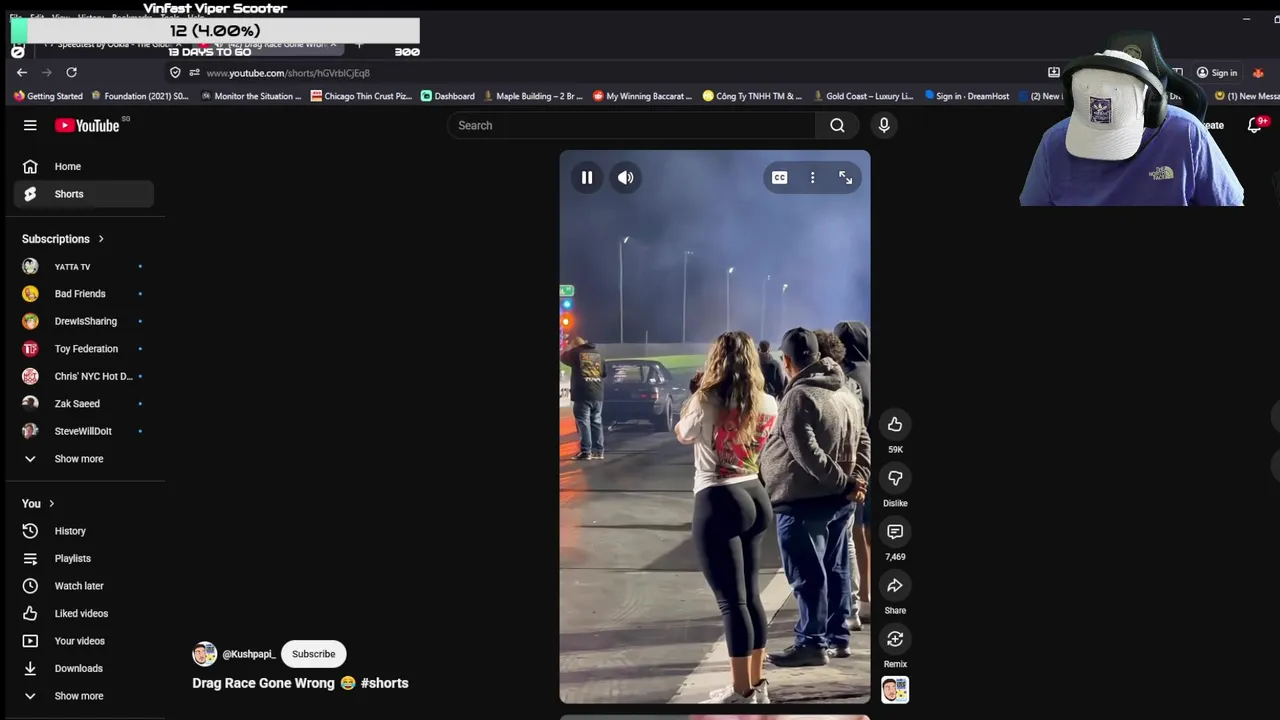Open the sound thumbnail below Remix
Viewport: 1280px width, 720px height.
coord(895,690)
